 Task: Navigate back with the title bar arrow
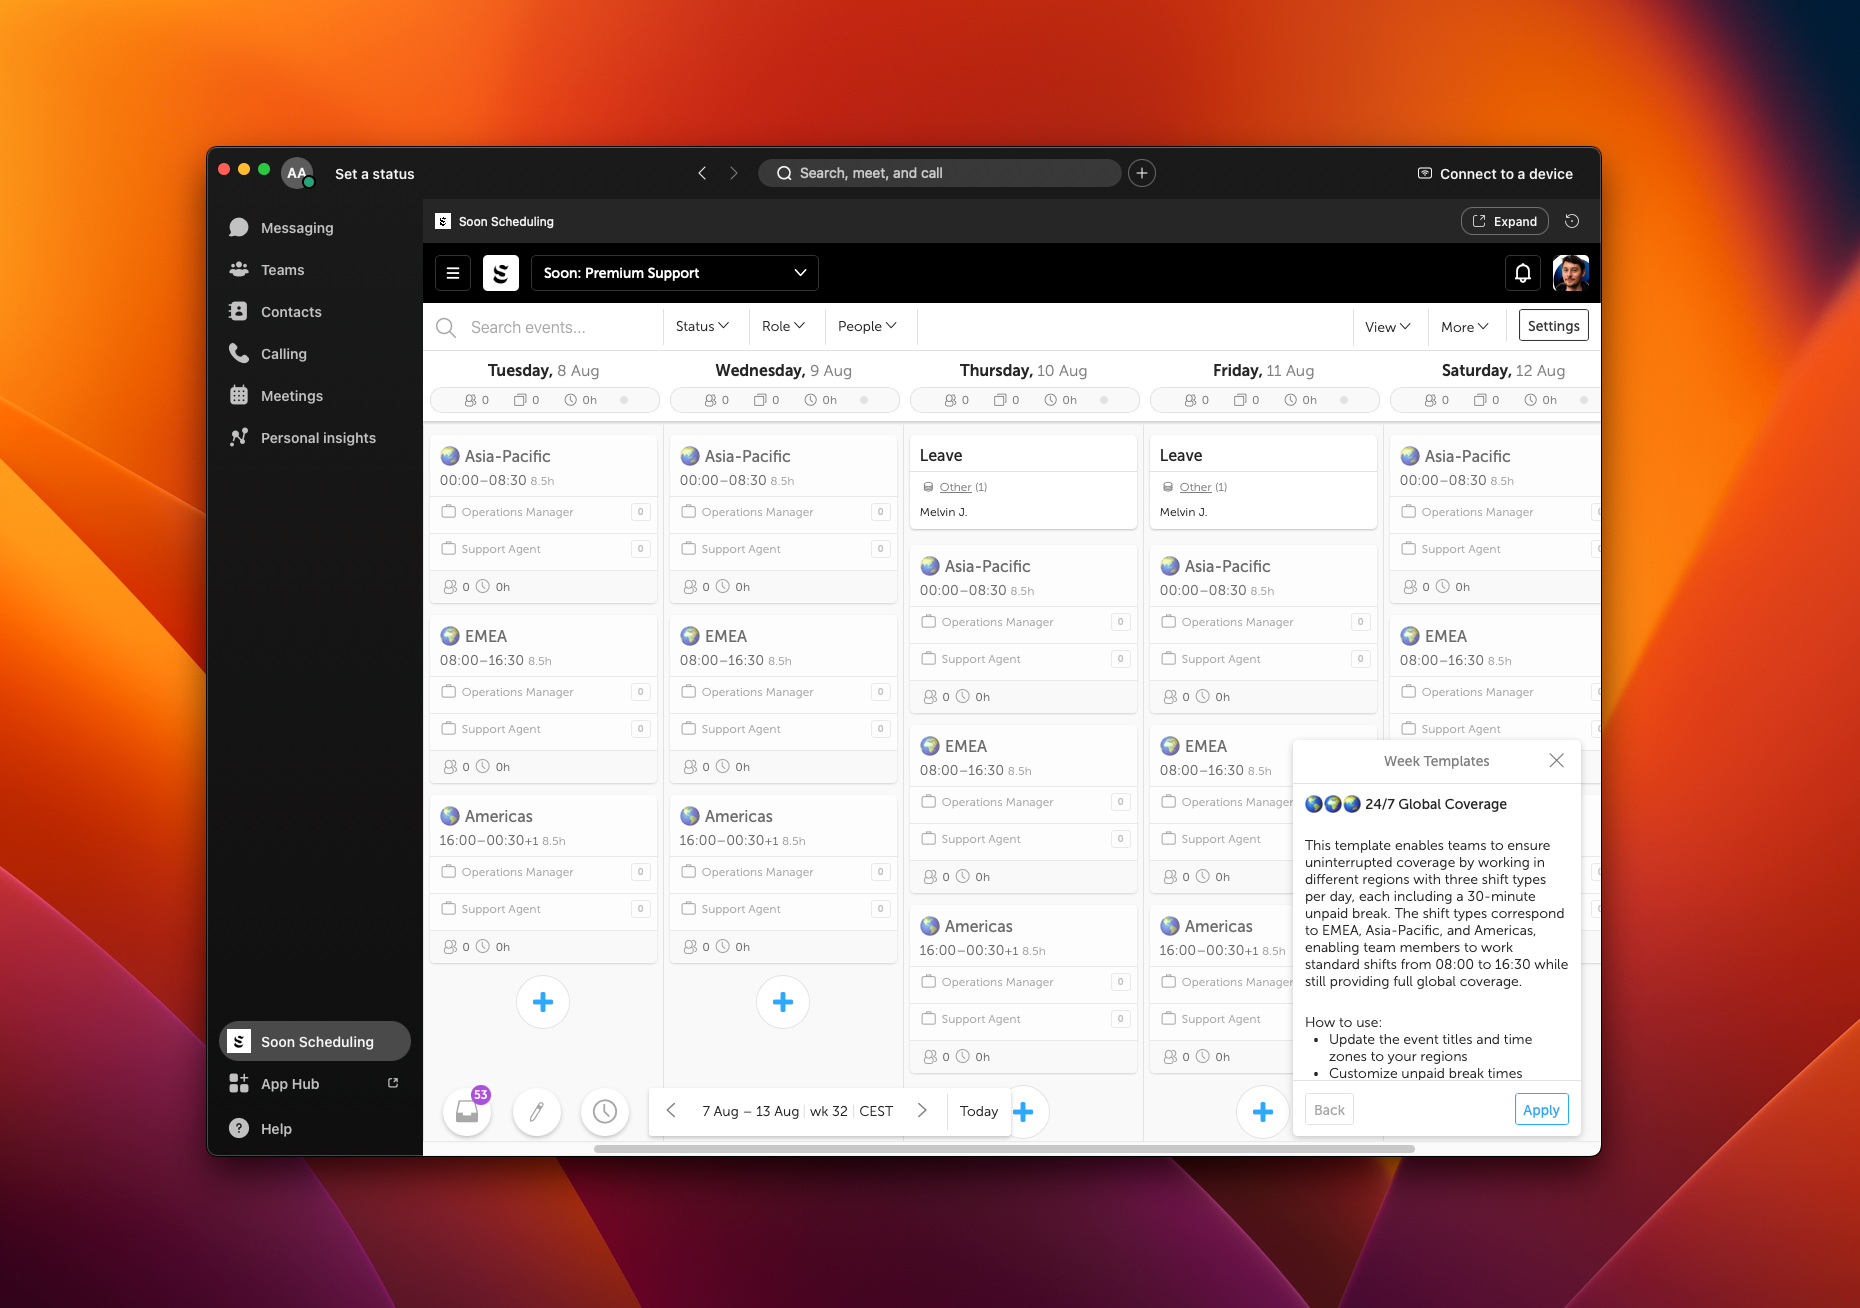tap(702, 173)
